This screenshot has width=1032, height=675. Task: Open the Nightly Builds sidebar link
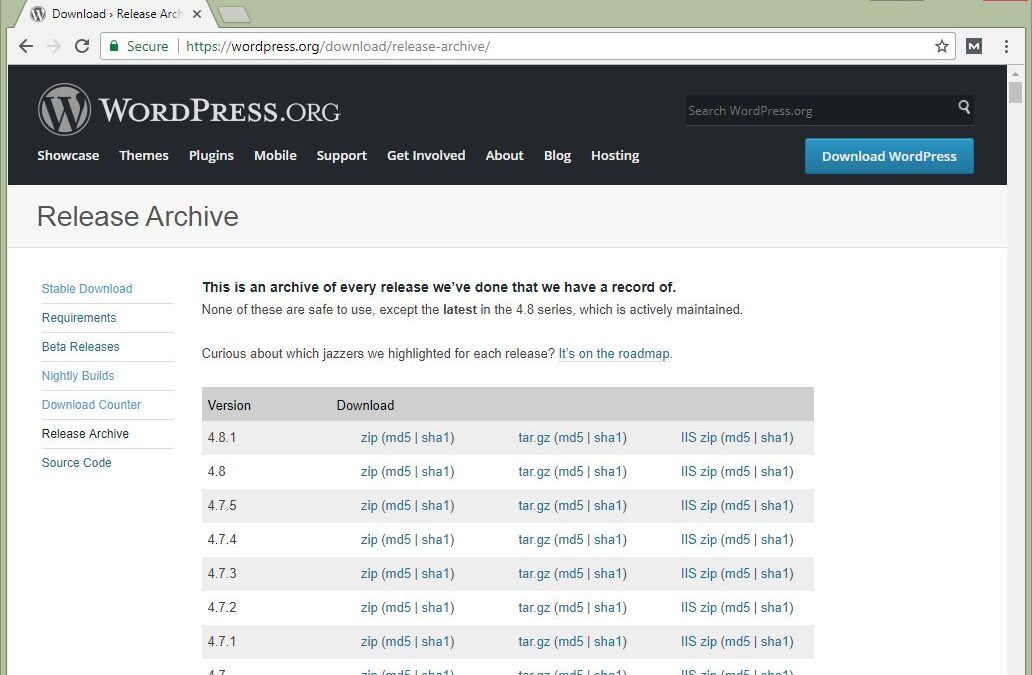coord(78,376)
